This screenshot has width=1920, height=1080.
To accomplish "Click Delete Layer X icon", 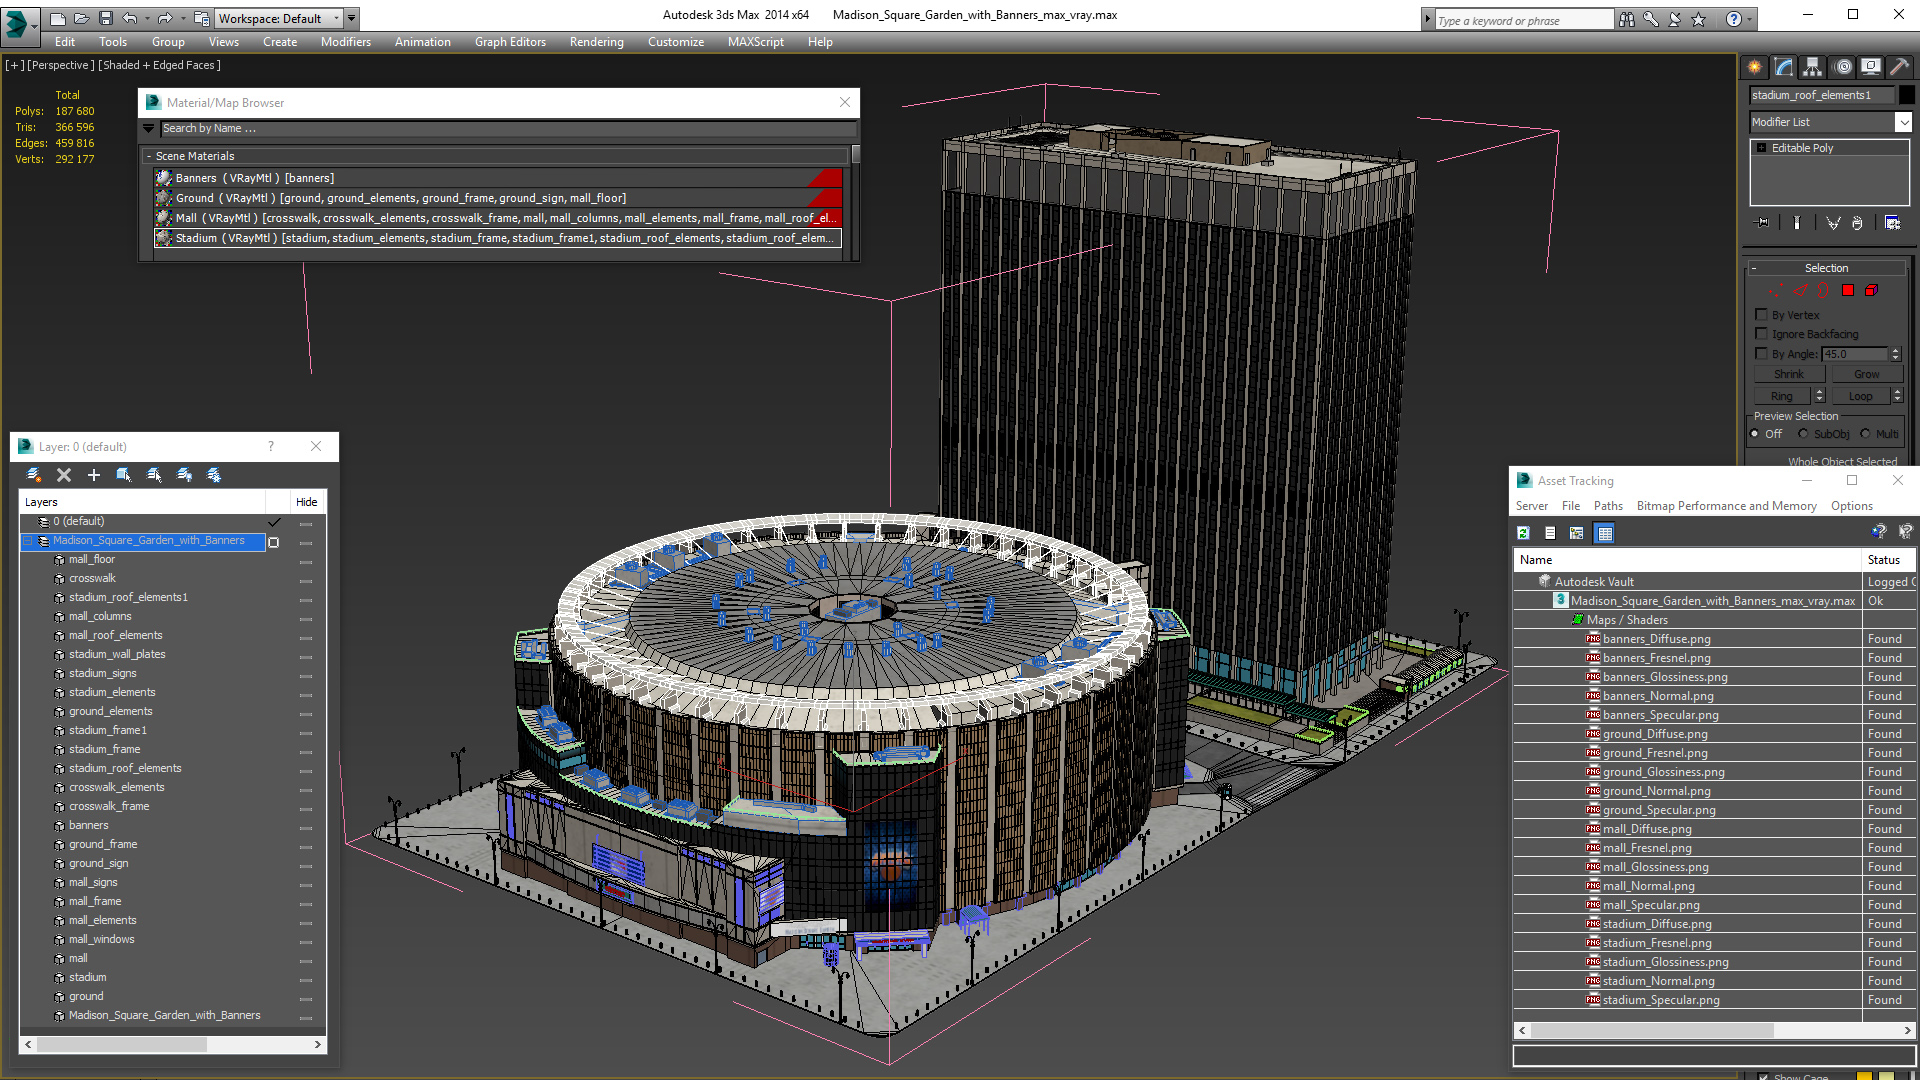I will (64, 475).
